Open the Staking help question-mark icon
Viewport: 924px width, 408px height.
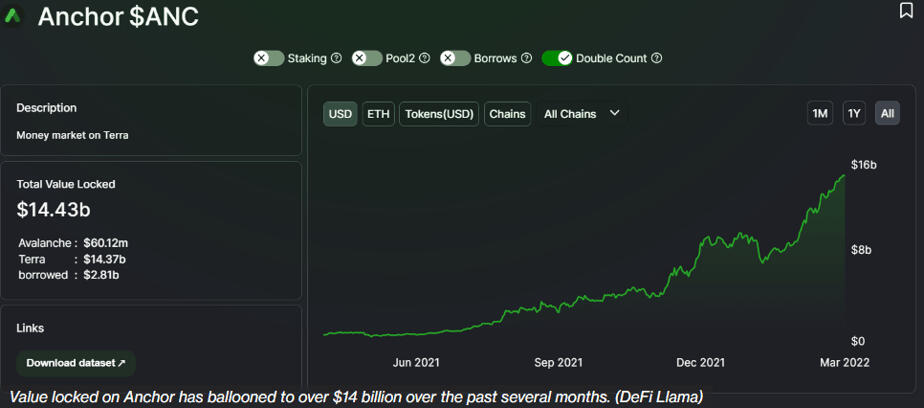(x=336, y=58)
